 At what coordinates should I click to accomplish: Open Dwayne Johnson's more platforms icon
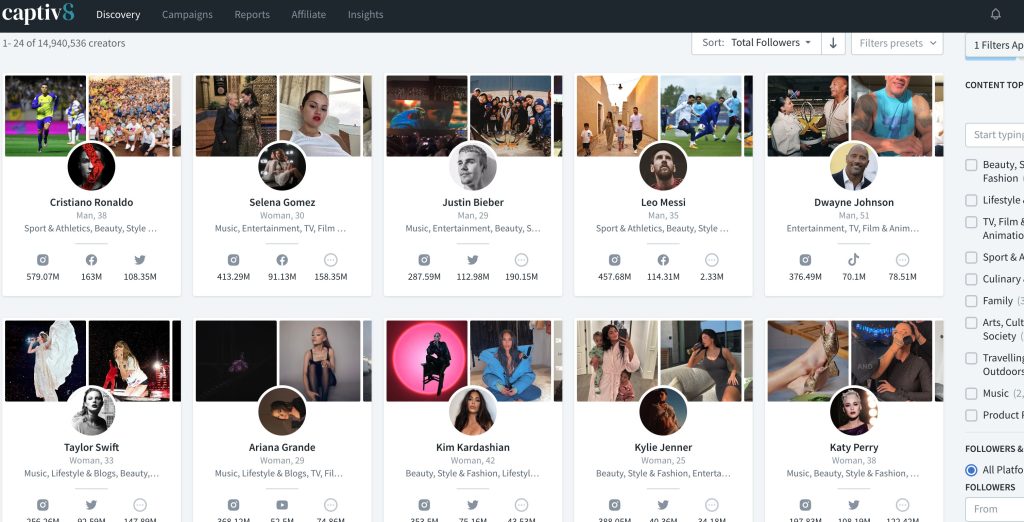(903, 260)
